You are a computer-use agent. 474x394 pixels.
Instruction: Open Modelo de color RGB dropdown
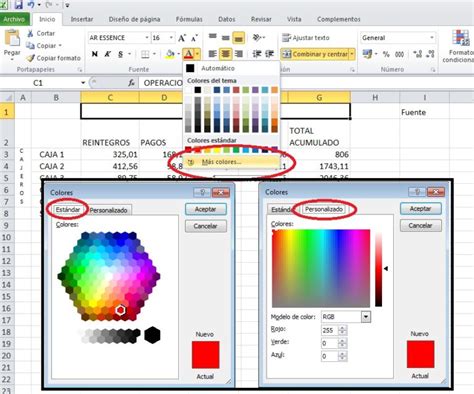click(366, 317)
